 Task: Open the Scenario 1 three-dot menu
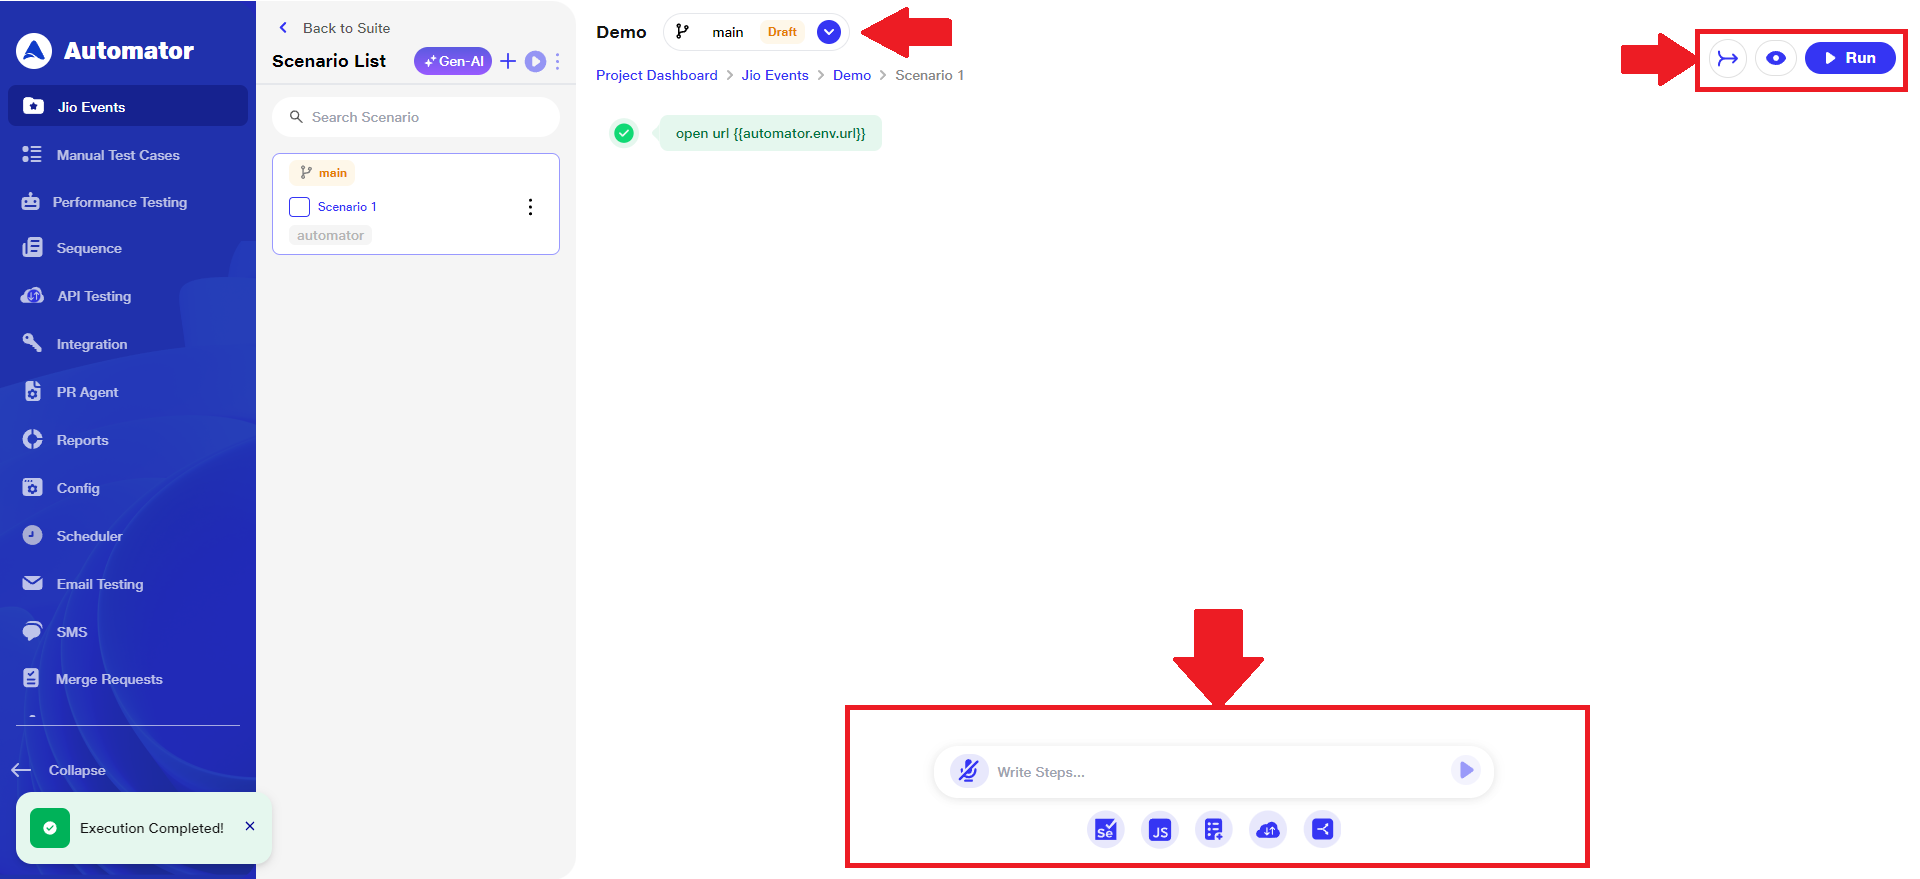[x=530, y=207]
